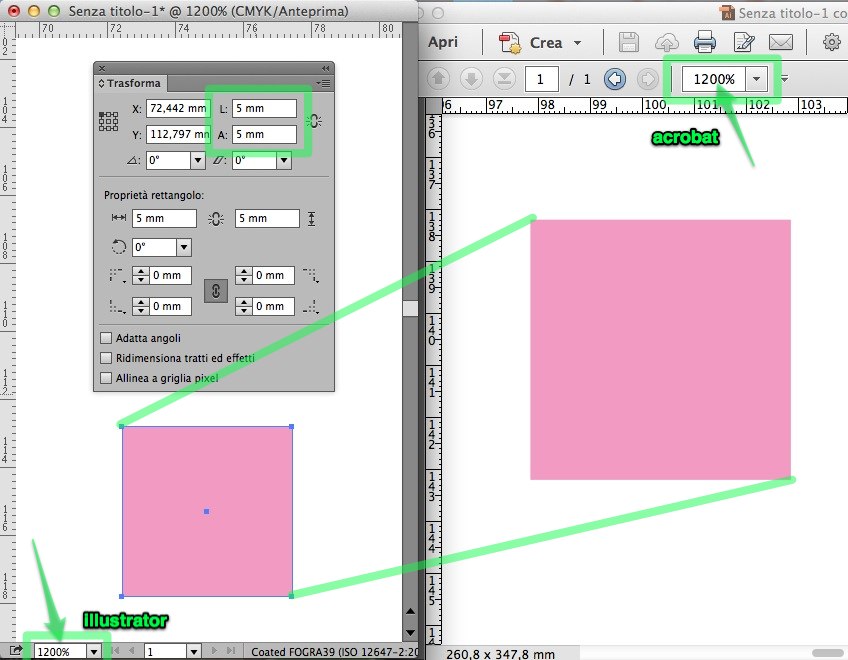
Task: Click Acrobat next view arrow
Action: 647,79
